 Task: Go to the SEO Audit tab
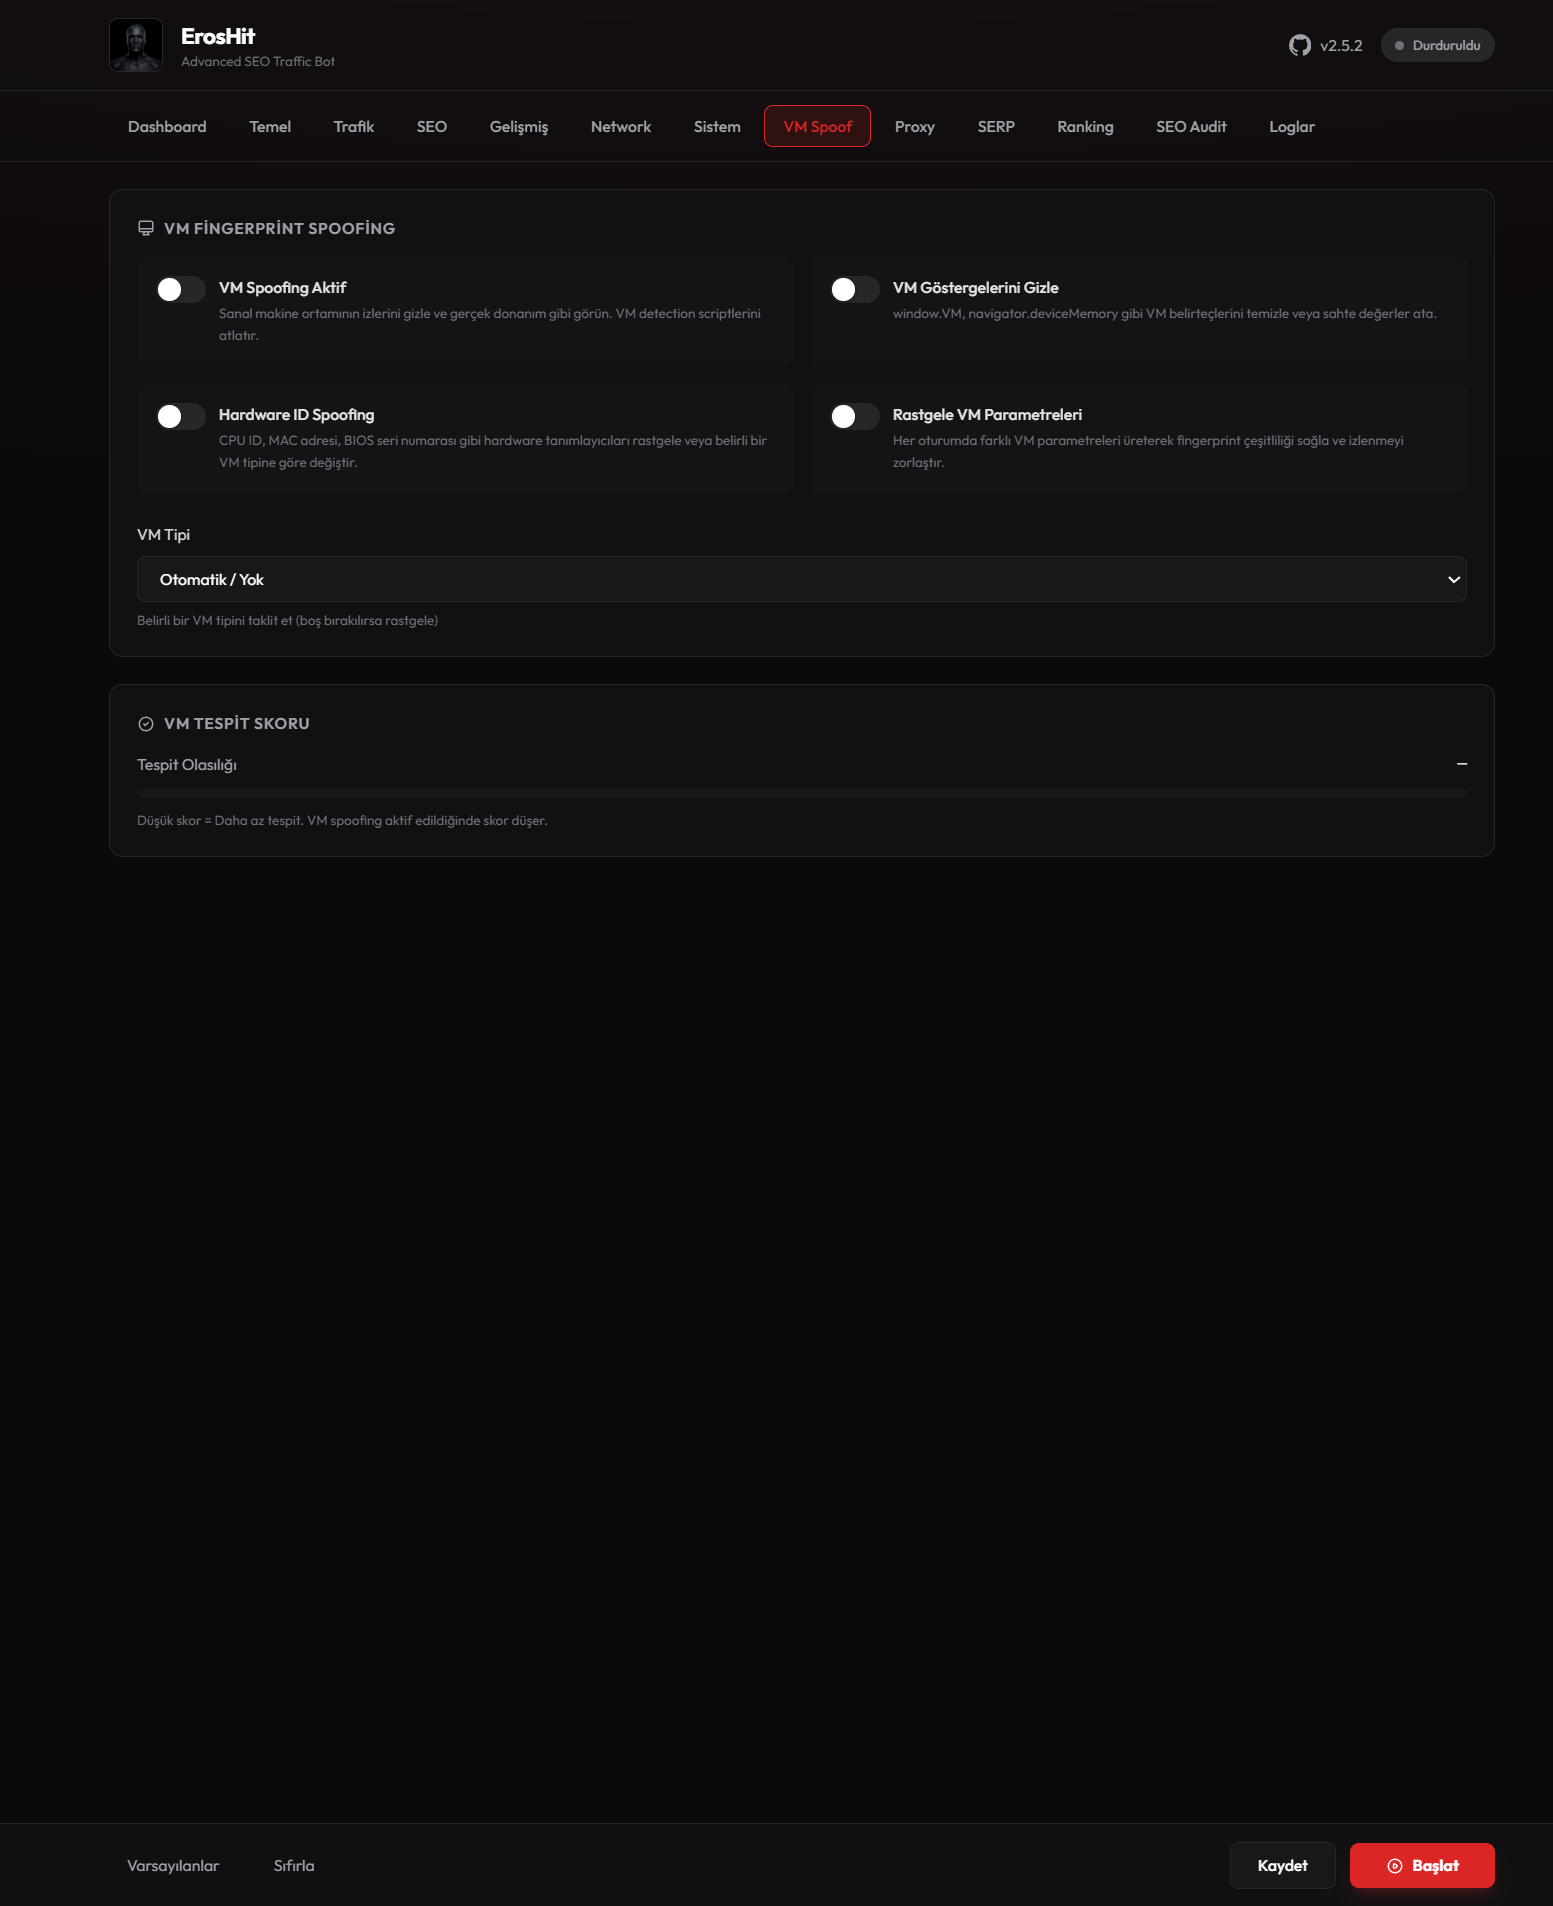coord(1191,127)
